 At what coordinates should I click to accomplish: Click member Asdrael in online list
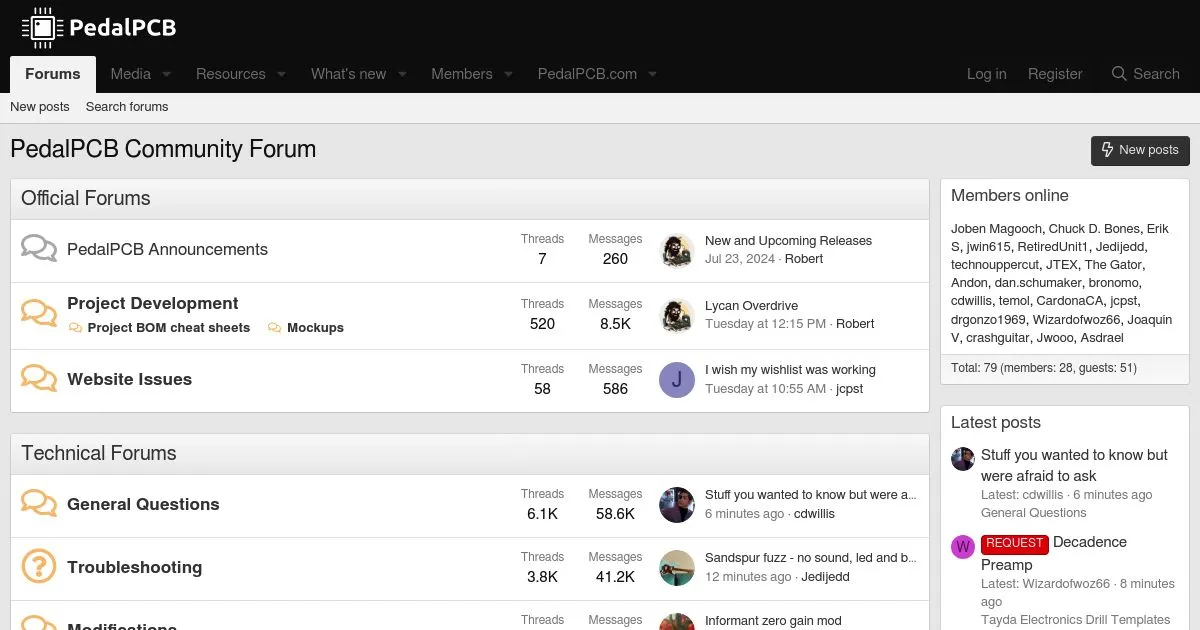coord(1102,338)
